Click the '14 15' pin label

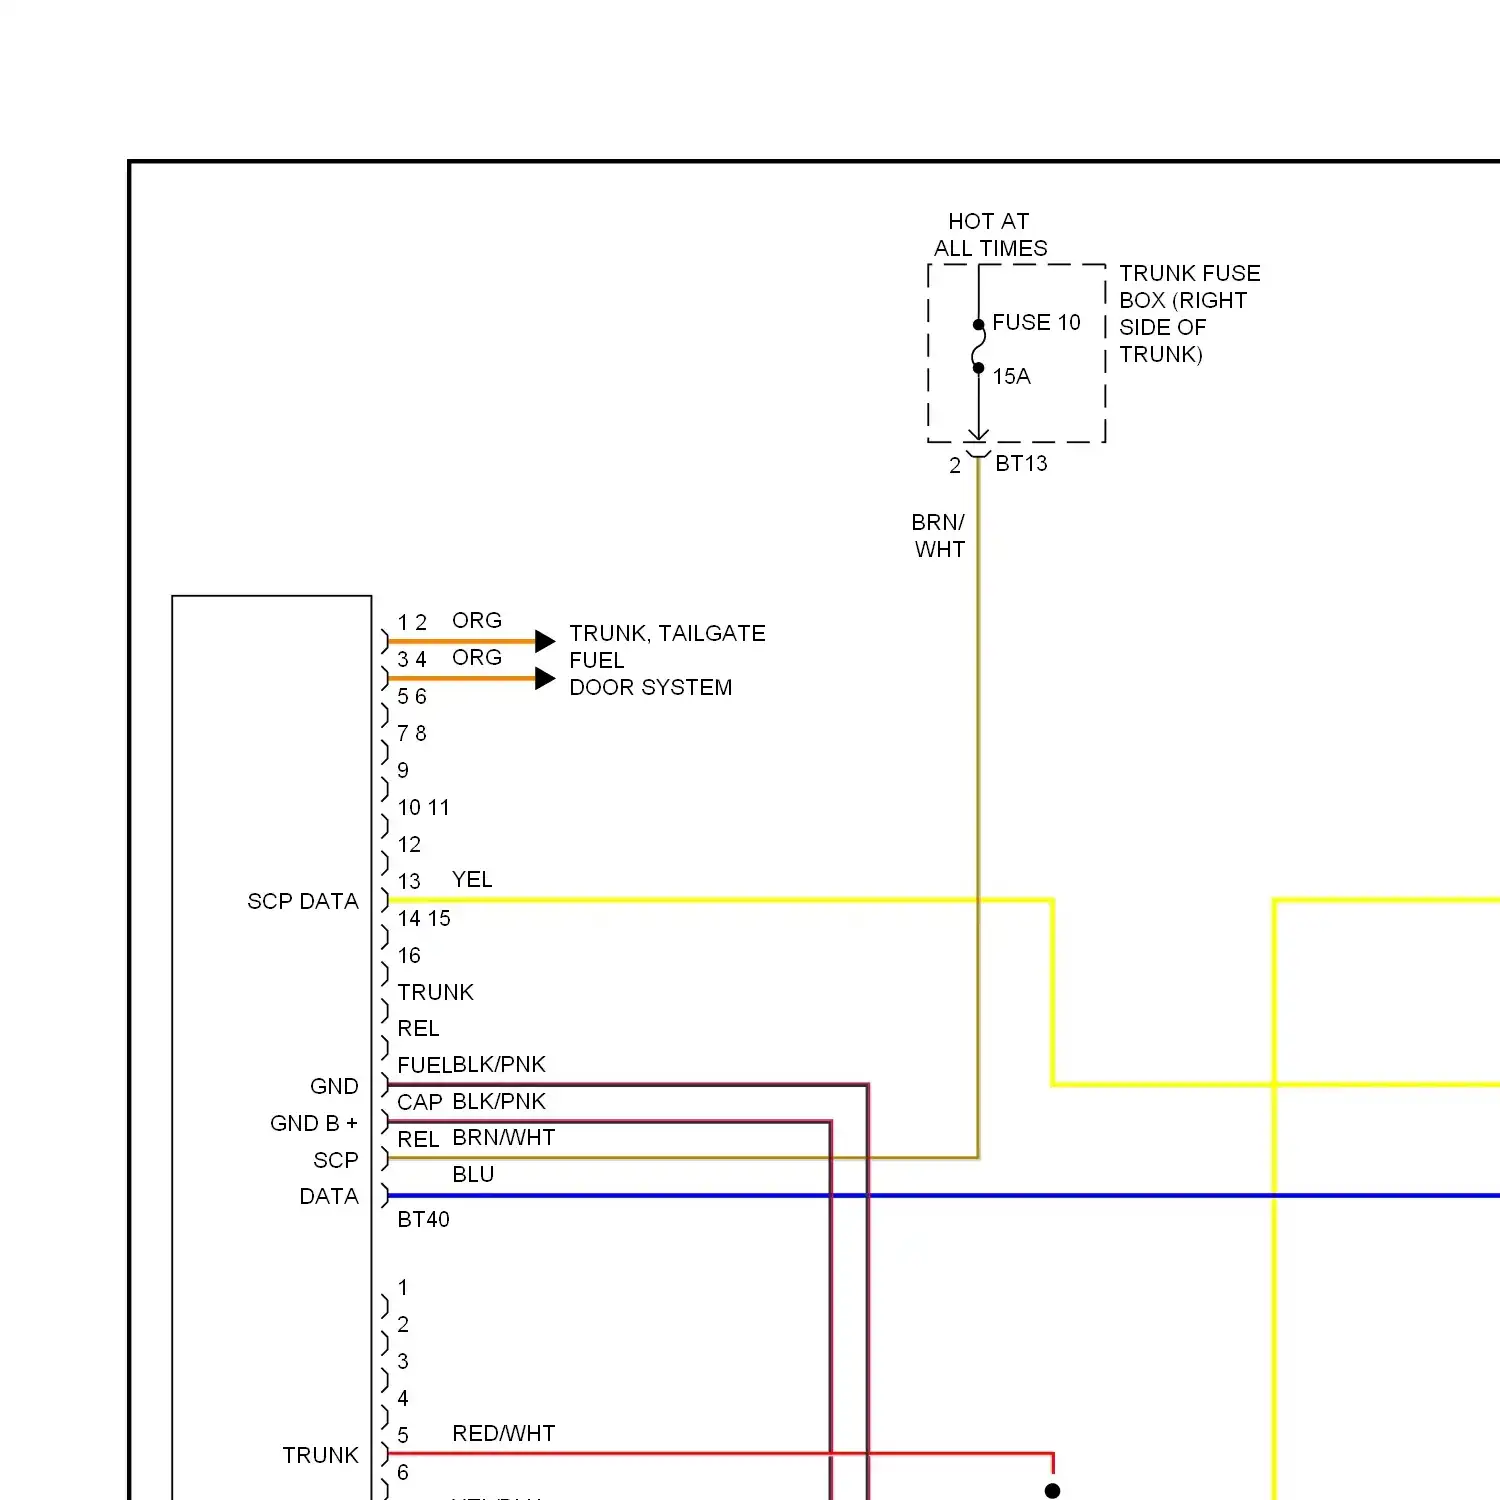coord(424,918)
